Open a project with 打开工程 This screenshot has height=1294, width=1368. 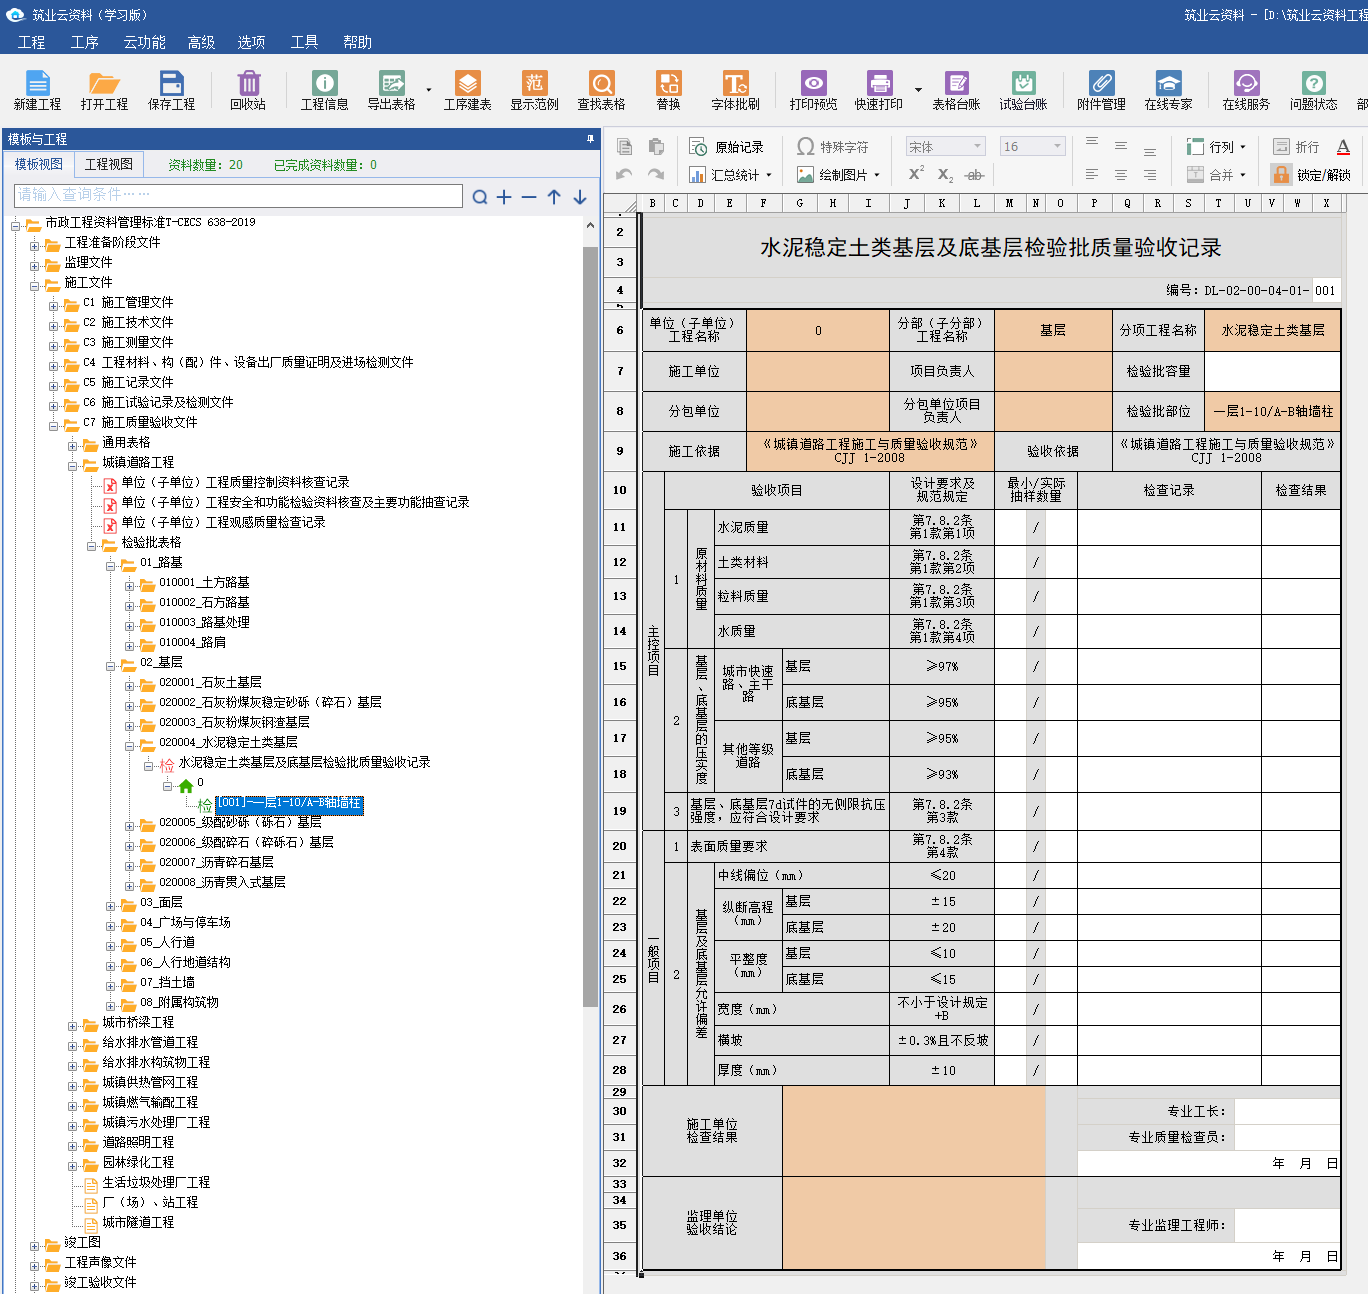[104, 90]
